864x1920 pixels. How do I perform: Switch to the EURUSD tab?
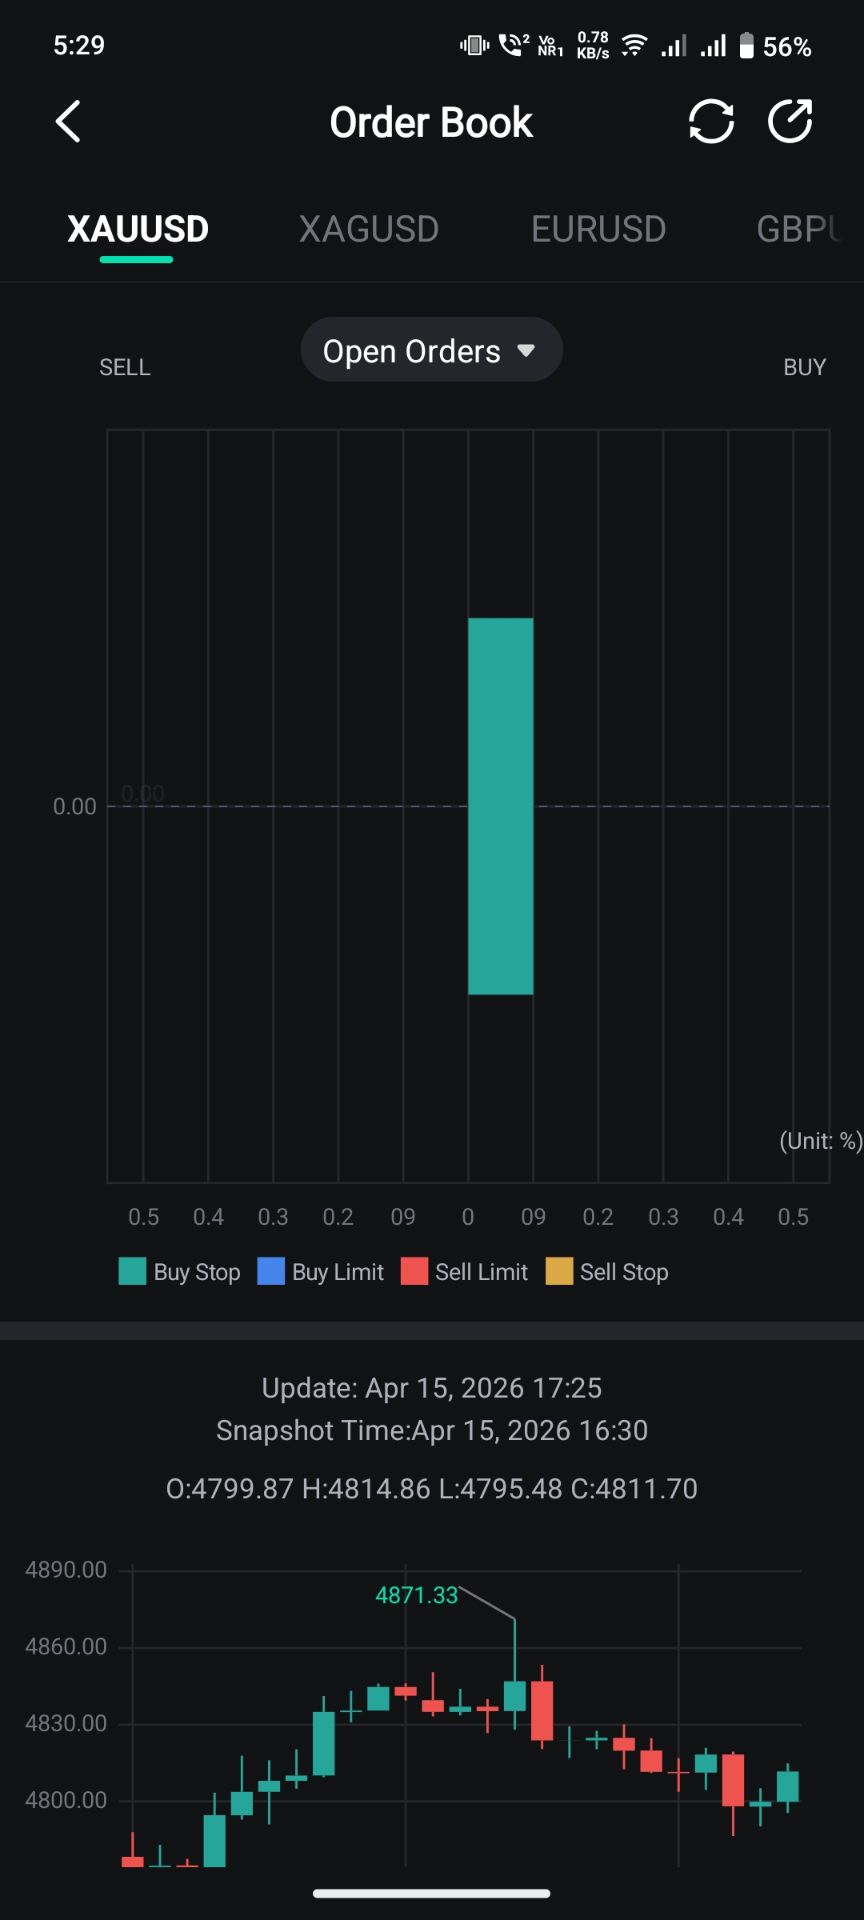point(598,229)
